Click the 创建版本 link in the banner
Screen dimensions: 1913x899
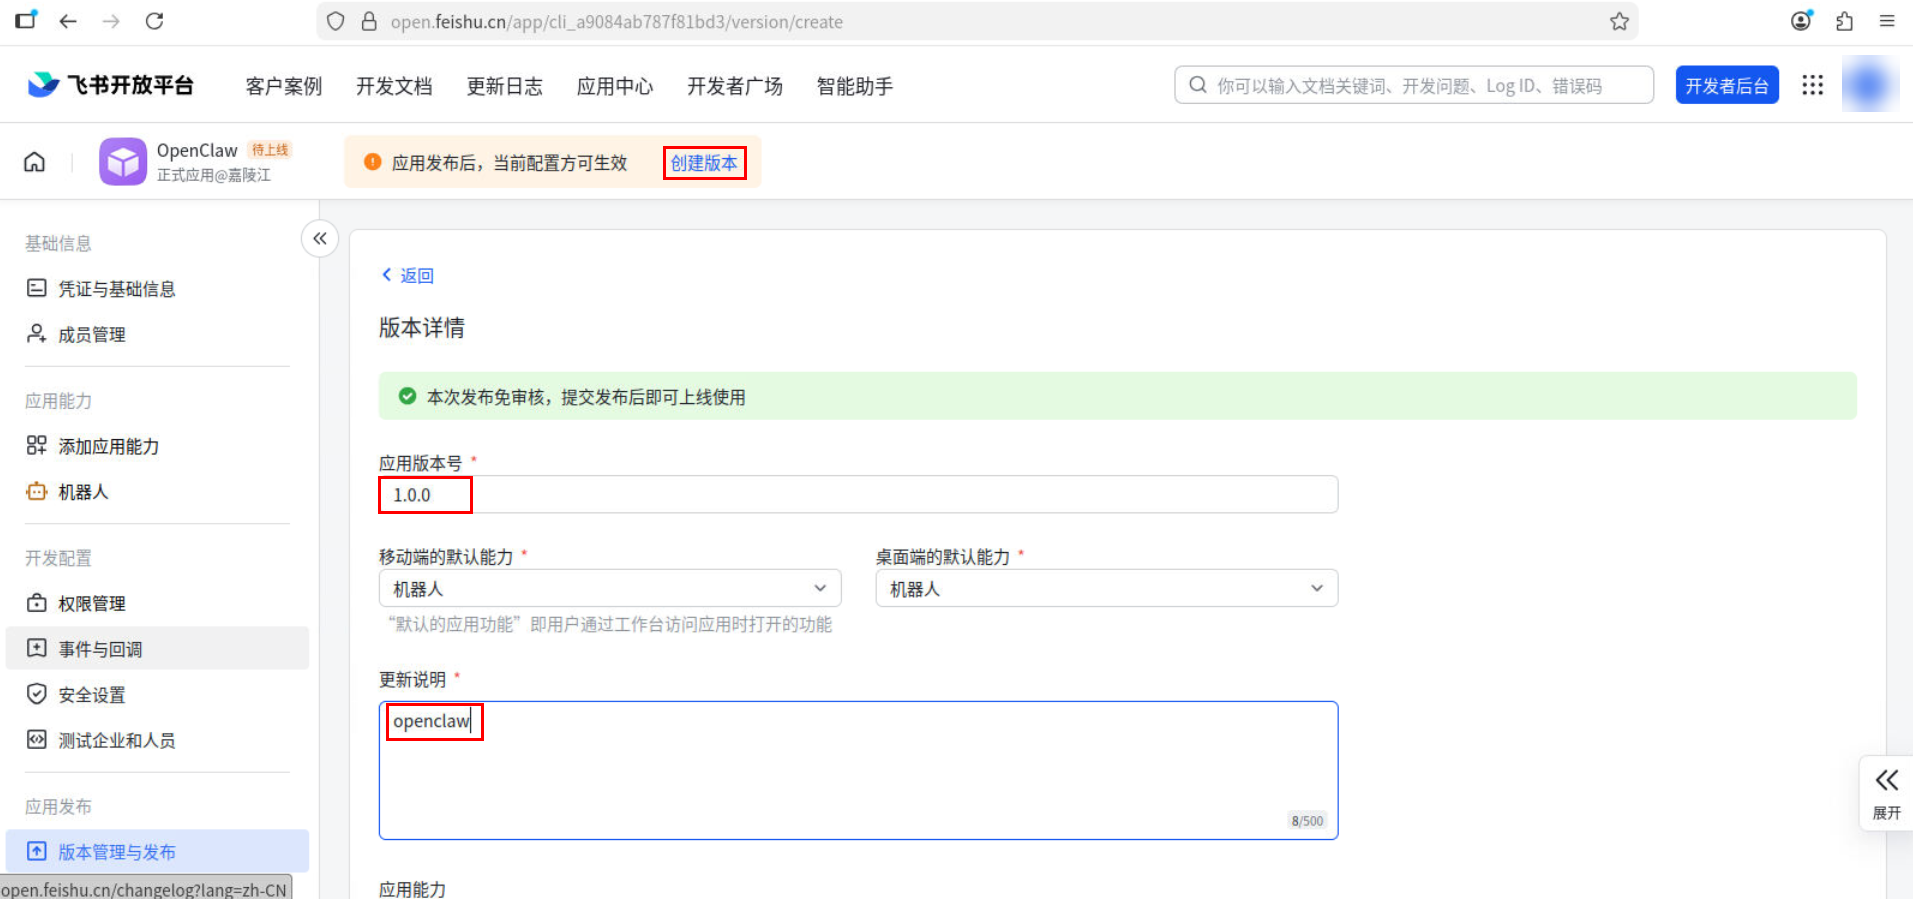704,163
